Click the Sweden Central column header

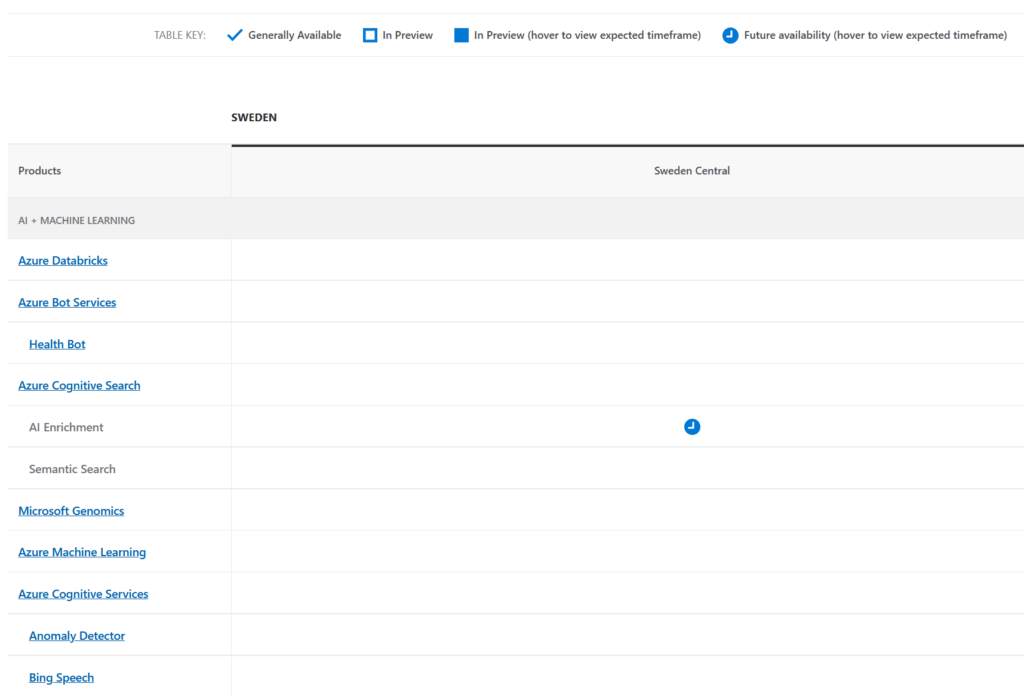692,171
